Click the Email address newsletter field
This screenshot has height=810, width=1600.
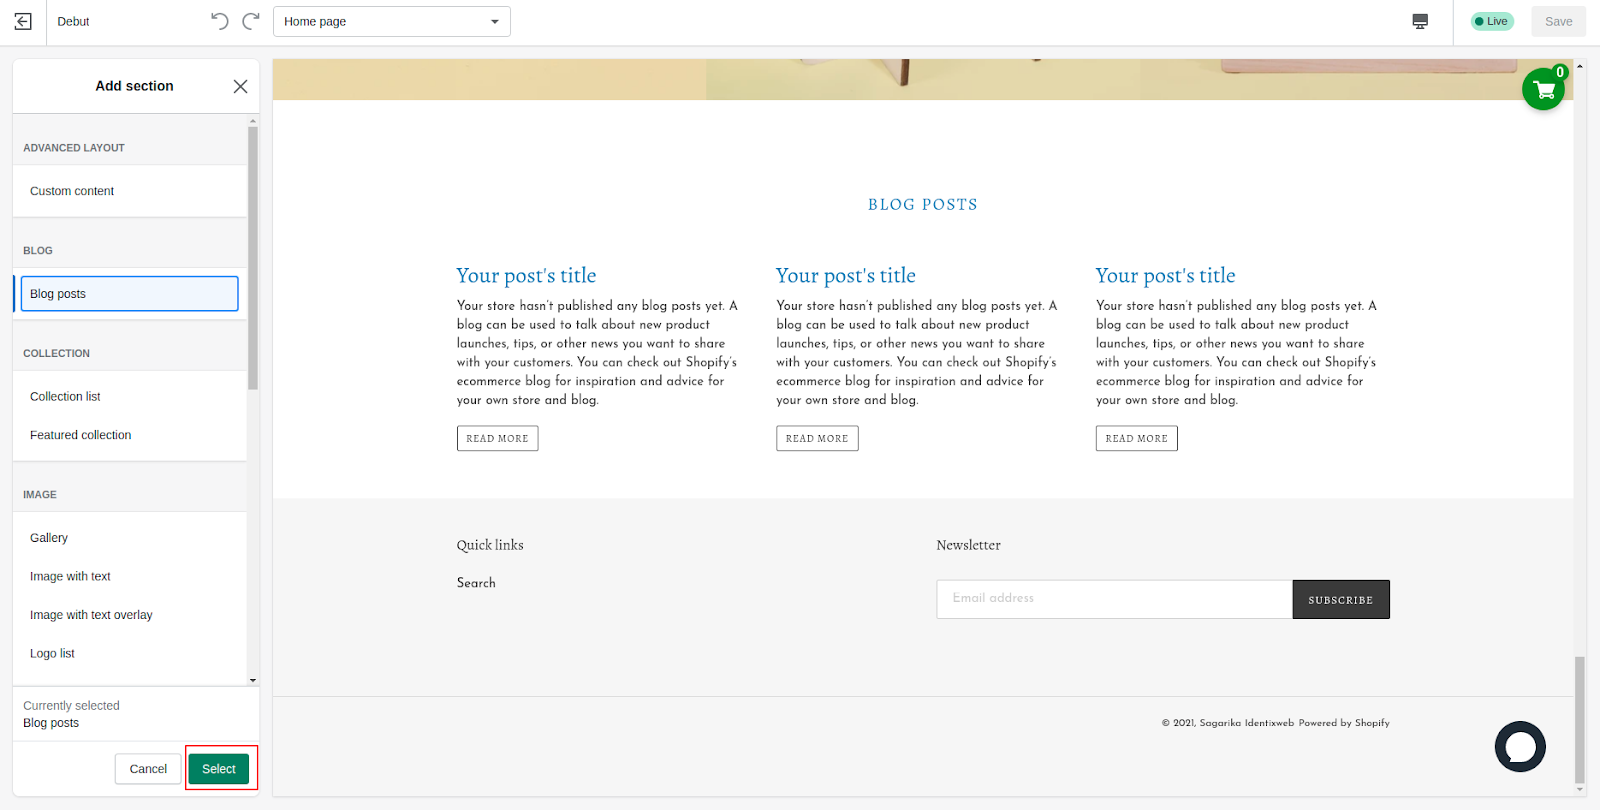tap(1114, 599)
